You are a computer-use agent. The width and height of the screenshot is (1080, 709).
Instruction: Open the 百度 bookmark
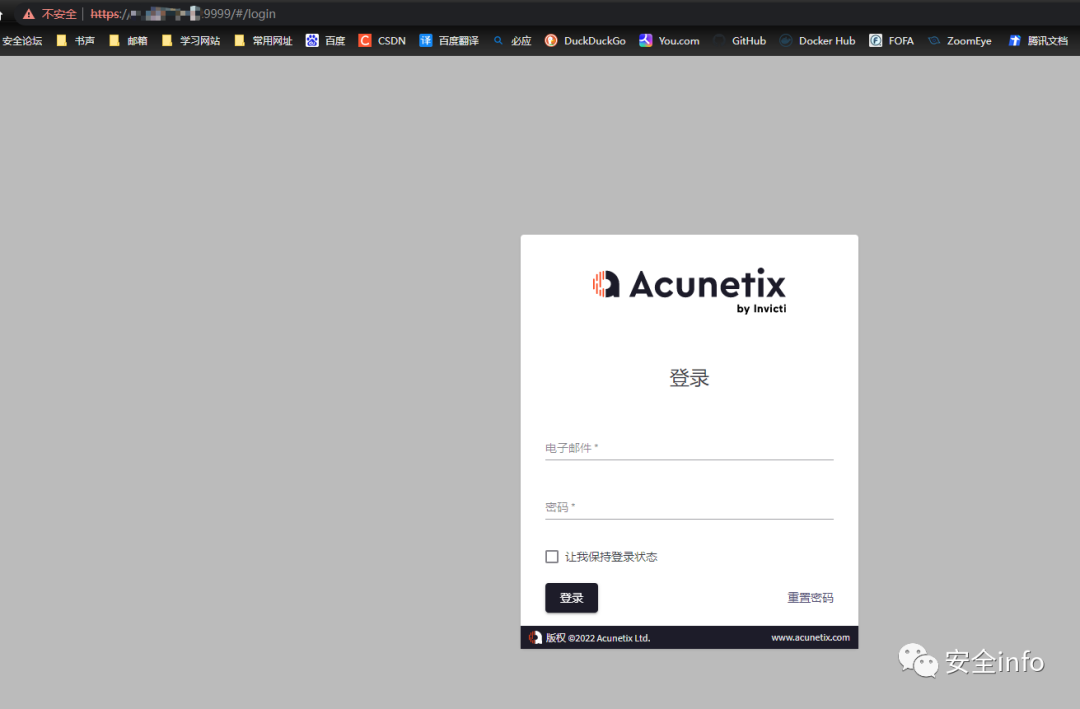click(x=326, y=41)
